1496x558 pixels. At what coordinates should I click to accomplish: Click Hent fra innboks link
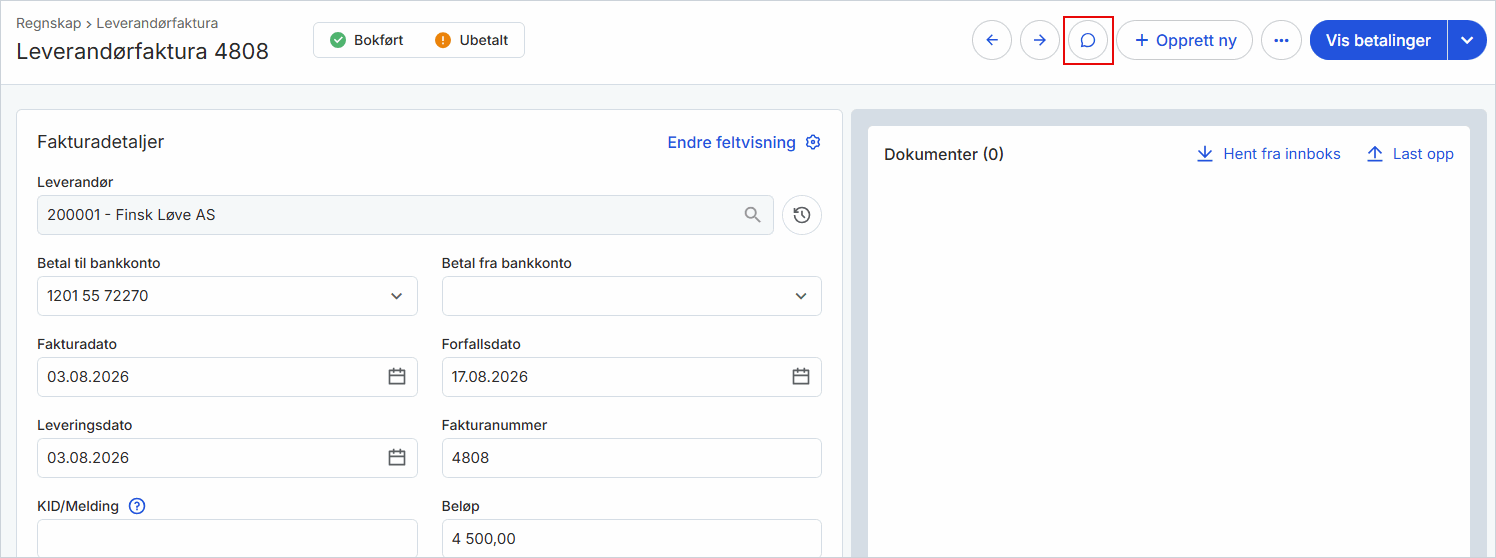click(1269, 154)
